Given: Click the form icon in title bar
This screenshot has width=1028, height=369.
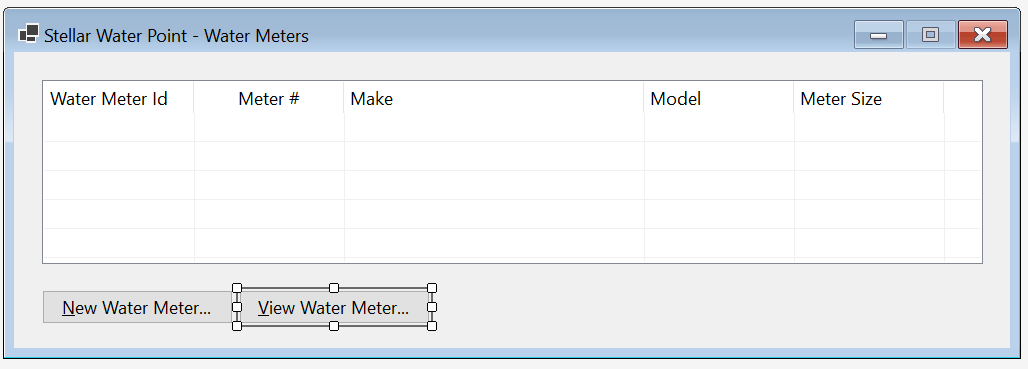Looking at the screenshot, I should (28, 34).
